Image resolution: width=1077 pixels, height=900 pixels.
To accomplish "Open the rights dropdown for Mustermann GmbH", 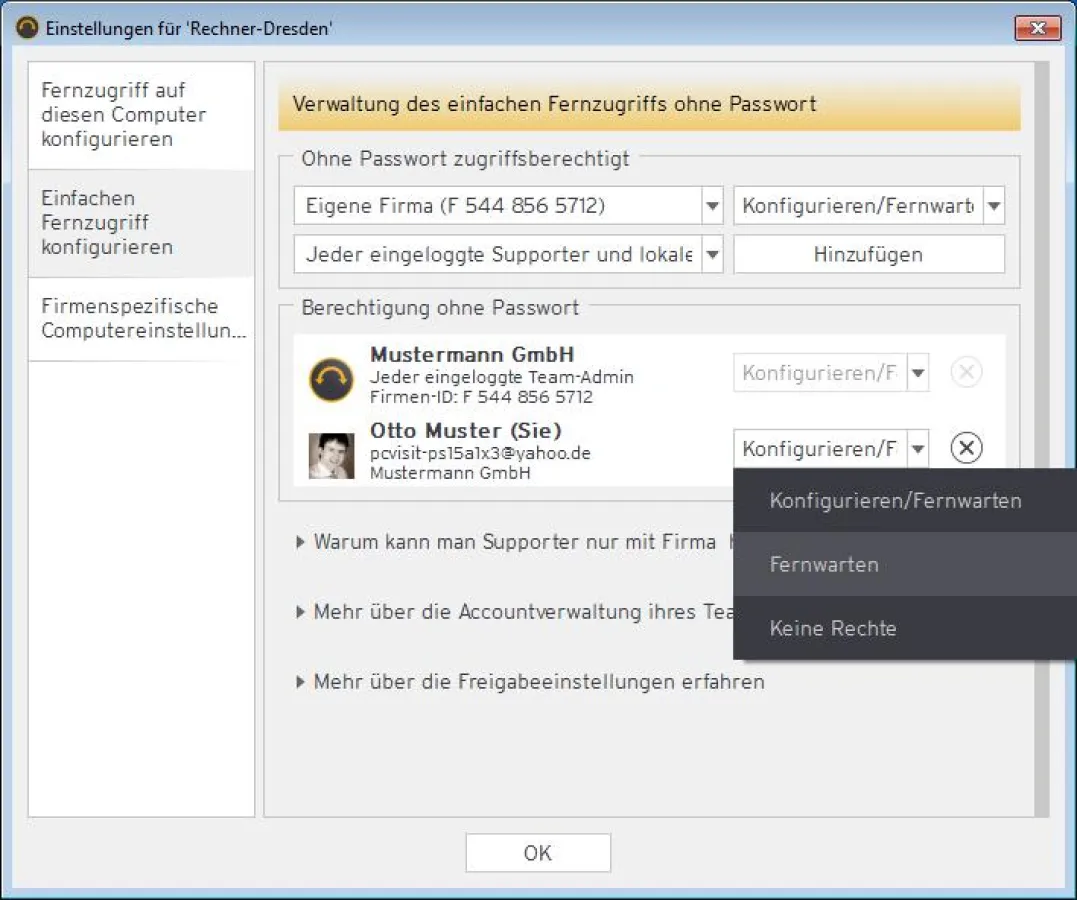I will (x=917, y=374).
